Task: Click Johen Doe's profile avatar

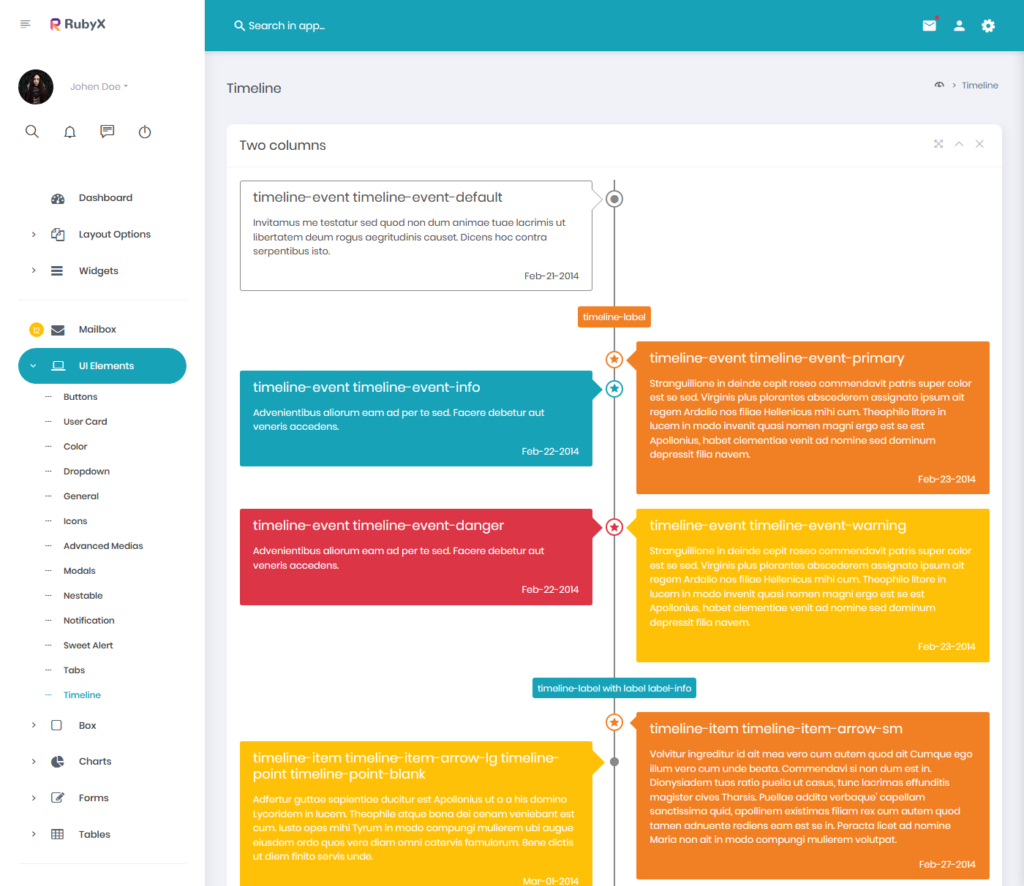Action: pos(35,87)
